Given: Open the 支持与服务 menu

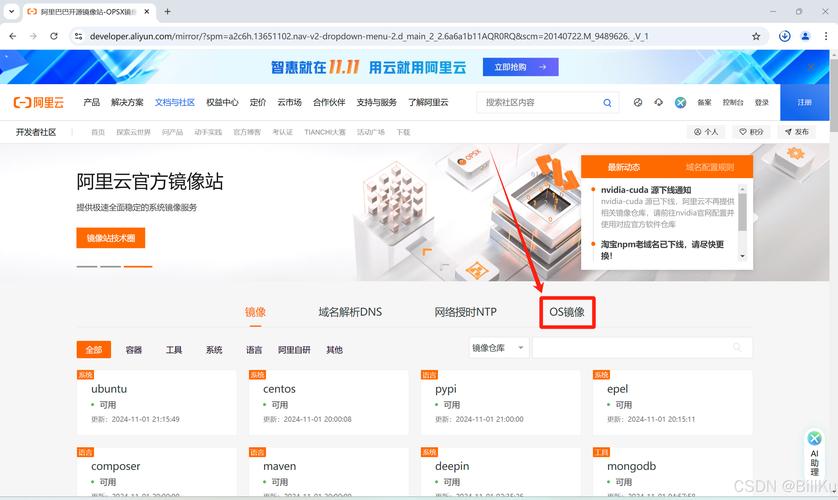Looking at the screenshot, I should coord(376,102).
